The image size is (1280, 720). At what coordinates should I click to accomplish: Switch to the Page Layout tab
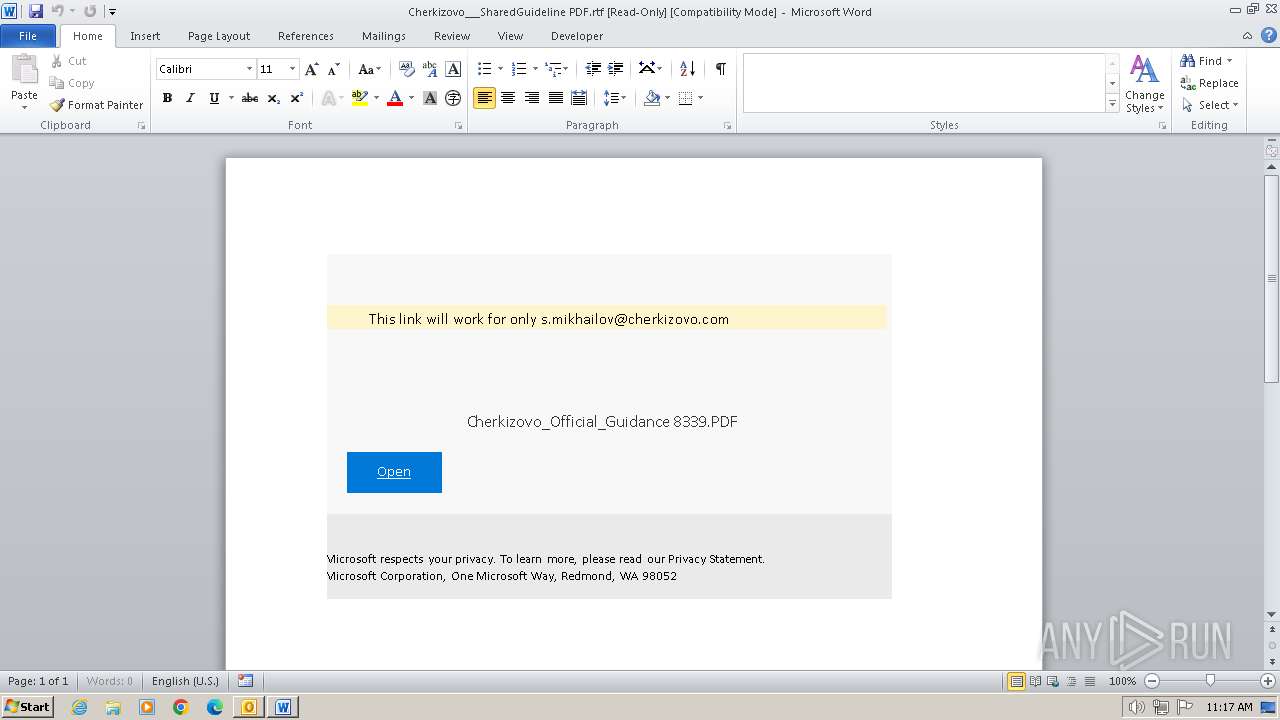(219, 36)
